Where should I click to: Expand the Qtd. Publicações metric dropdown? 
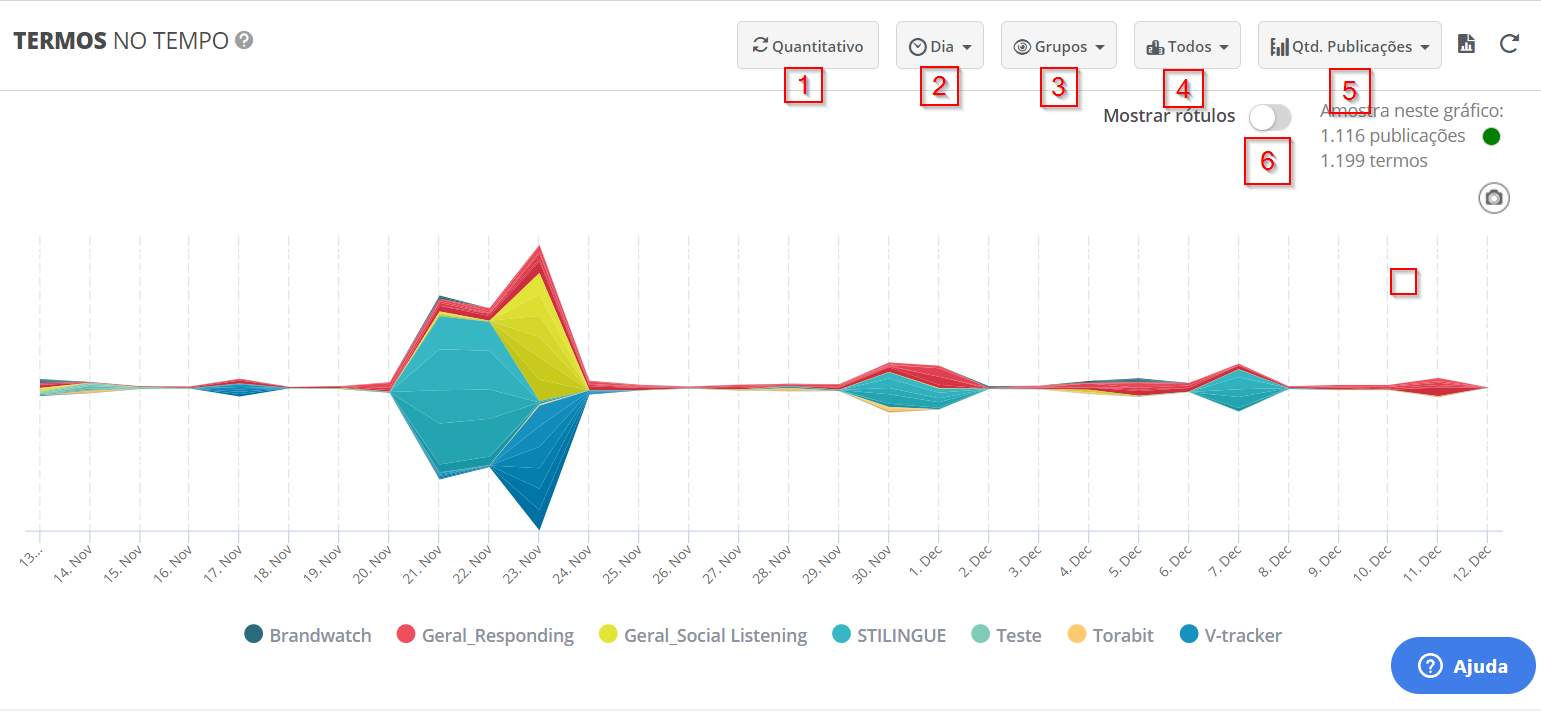point(1349,46)
